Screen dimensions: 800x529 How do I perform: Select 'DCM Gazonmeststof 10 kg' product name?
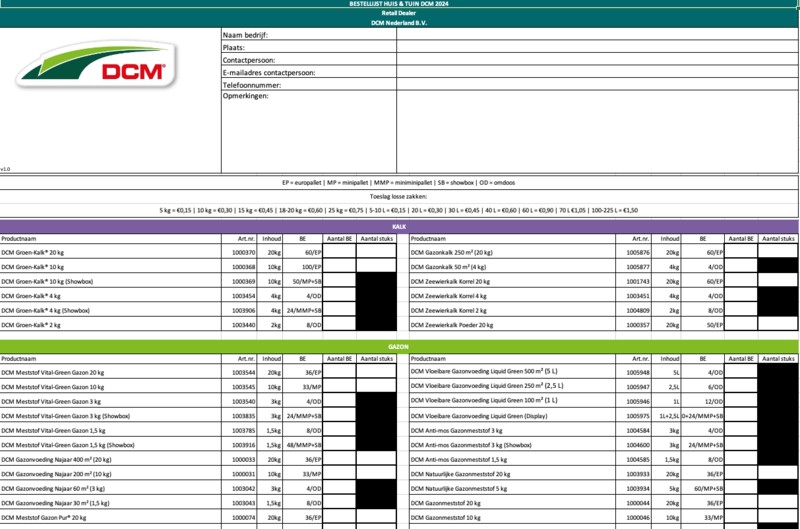(445, 517)
